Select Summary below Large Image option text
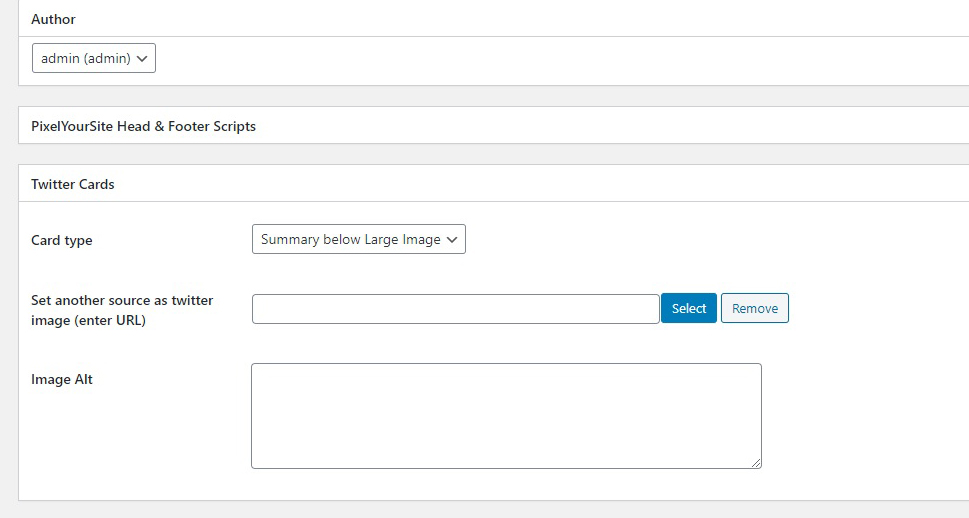Screen dimensions: 969x518 (x=350, y=239)
